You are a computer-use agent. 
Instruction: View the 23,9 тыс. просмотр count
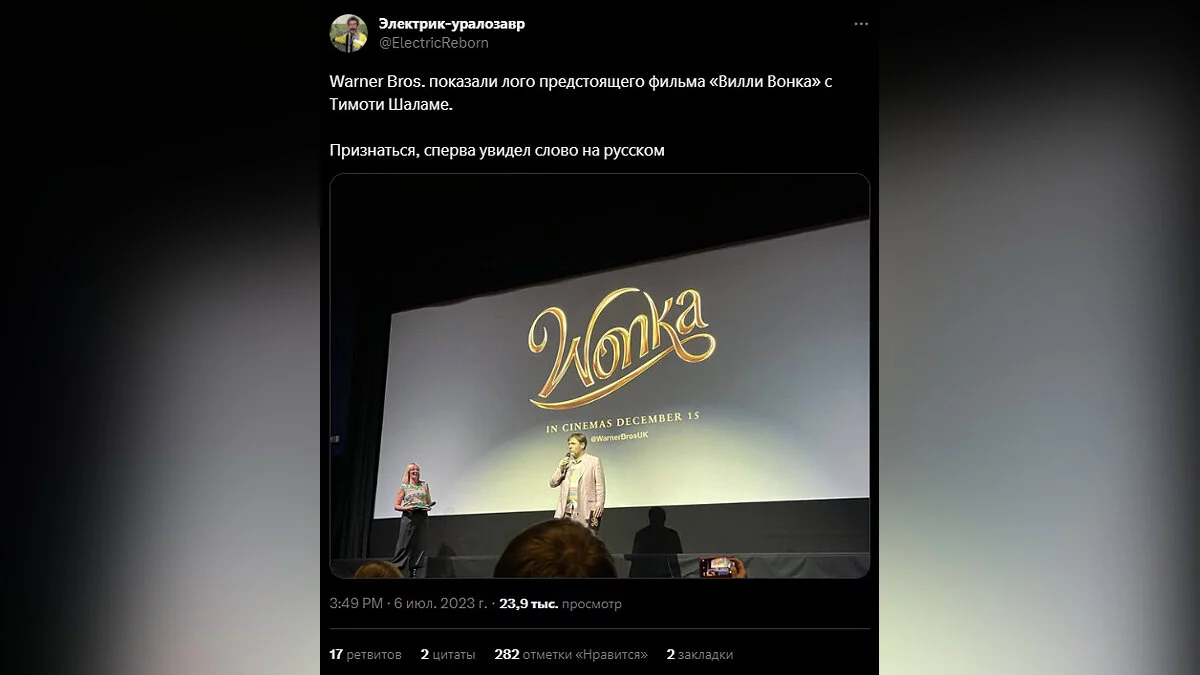(561, 604)
